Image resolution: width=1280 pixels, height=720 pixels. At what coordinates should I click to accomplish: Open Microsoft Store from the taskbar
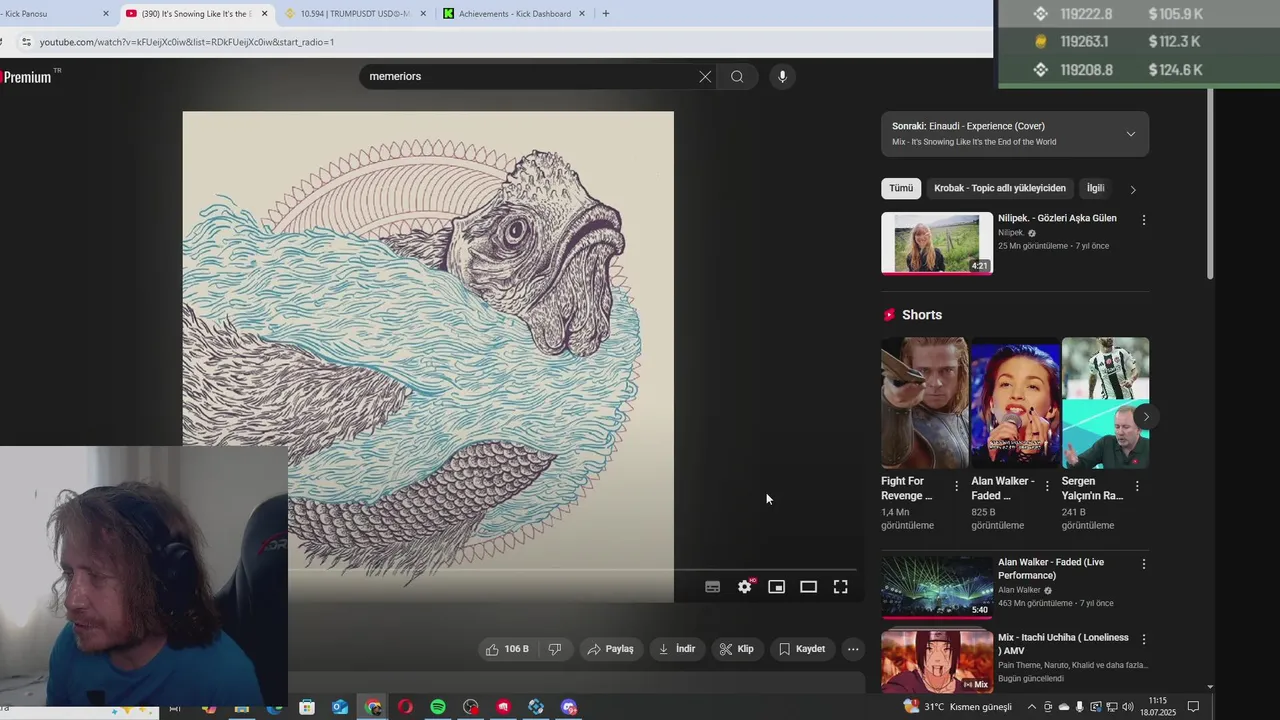[307, 707]
